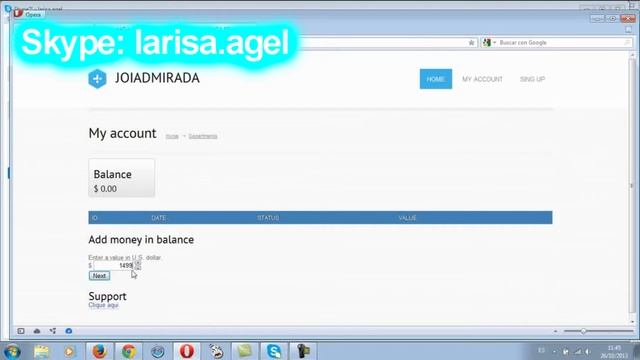
Task: Click the Opera Unite share icon
Action: [x=53, y=331]
